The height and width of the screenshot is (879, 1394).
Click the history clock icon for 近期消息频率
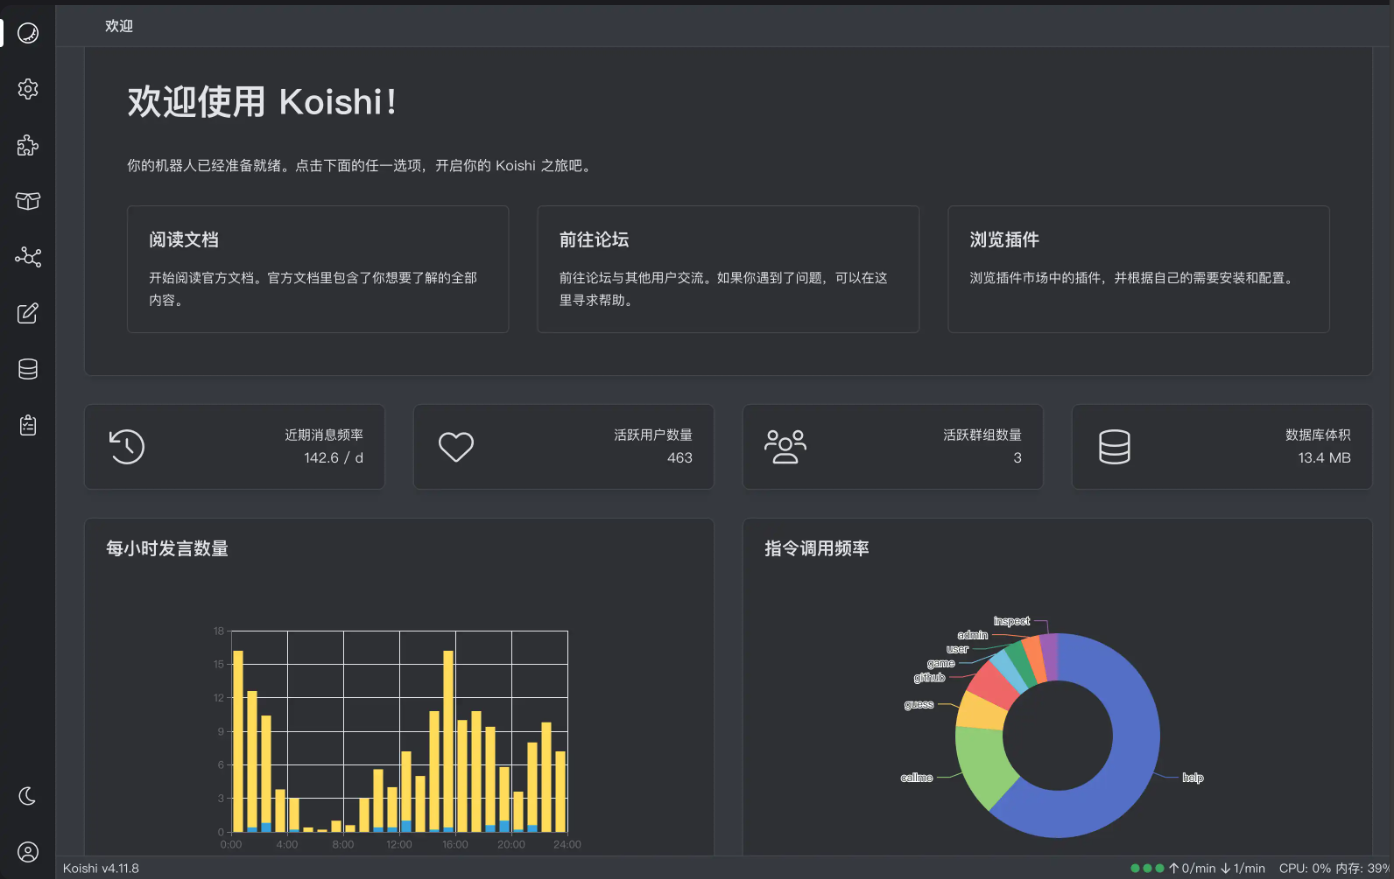(x=127, y=446)
